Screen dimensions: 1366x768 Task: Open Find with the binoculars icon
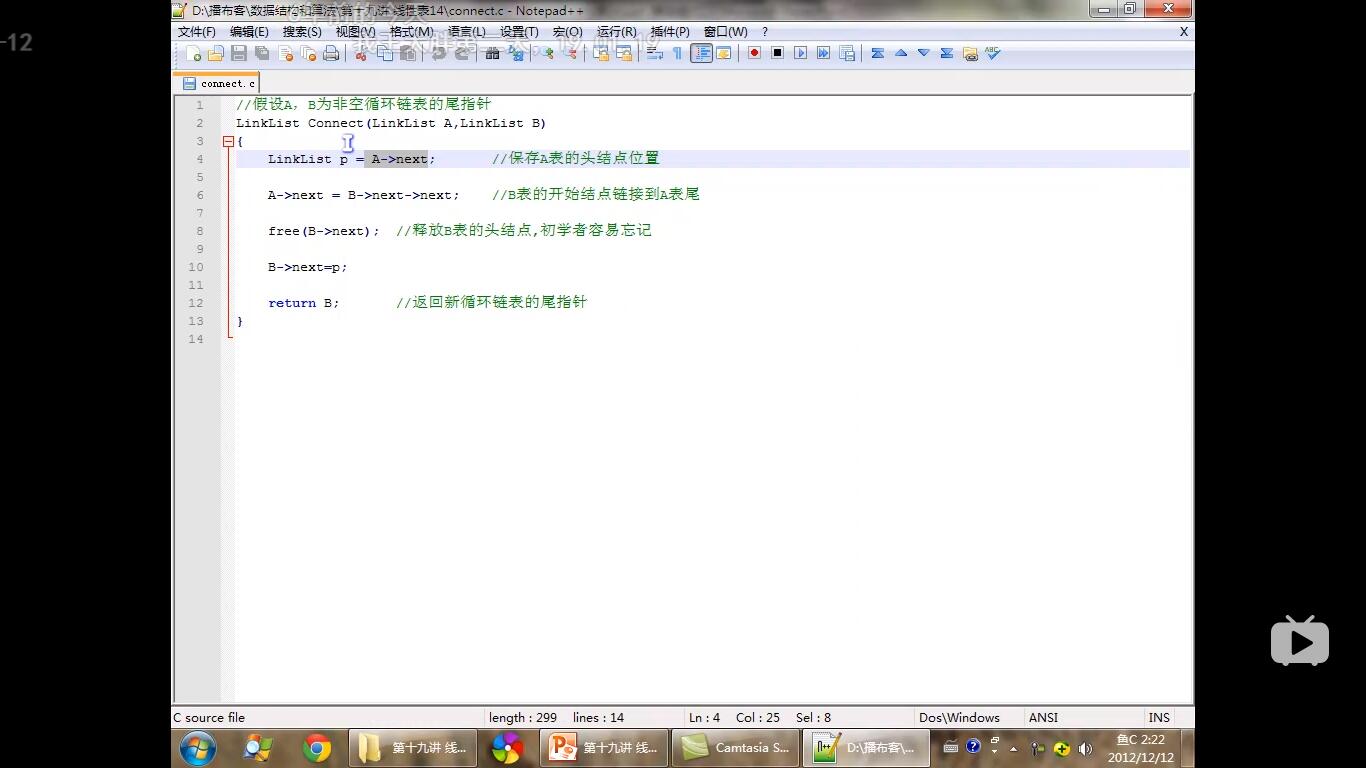point(492,53)
